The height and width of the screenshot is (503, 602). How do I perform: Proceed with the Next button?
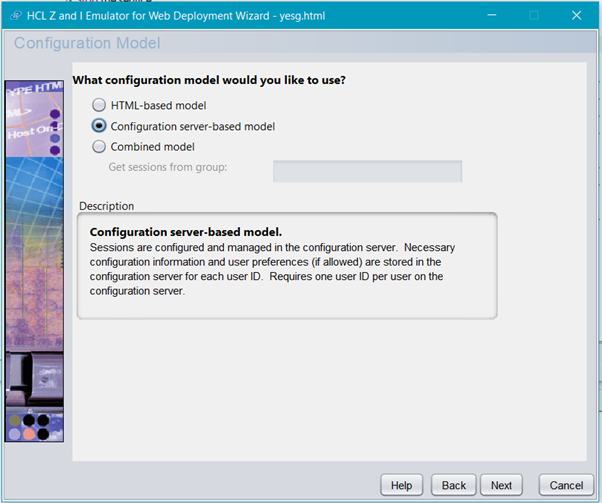(501, 485)
